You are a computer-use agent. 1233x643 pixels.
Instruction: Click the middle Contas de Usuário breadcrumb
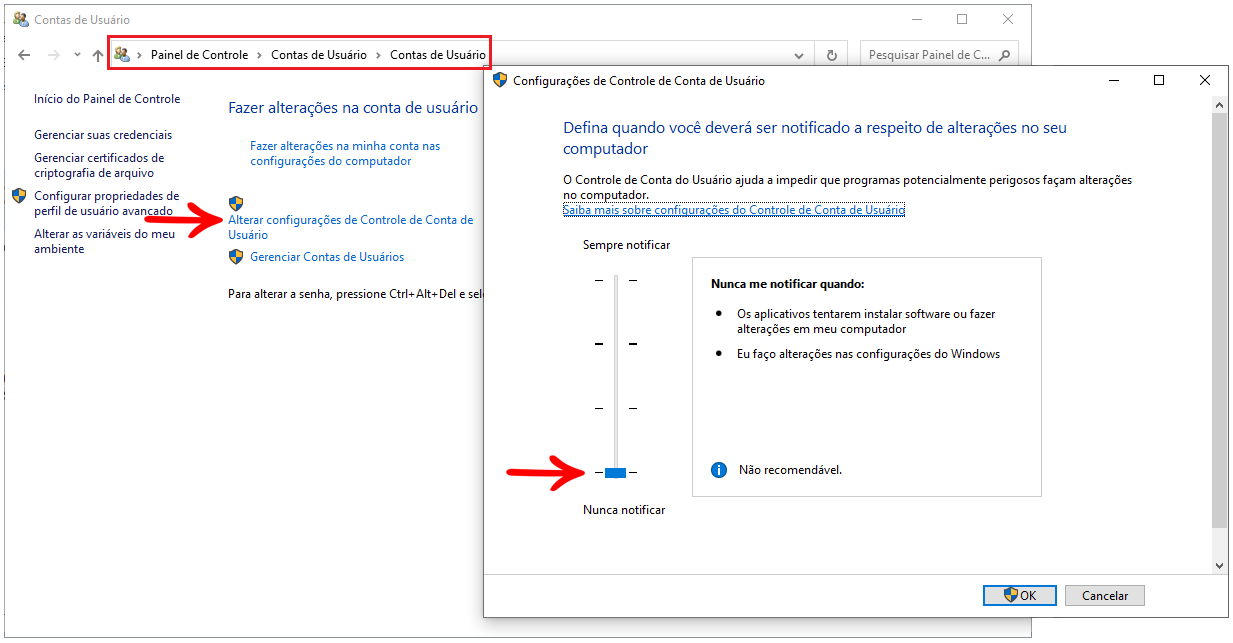point(319,55)
